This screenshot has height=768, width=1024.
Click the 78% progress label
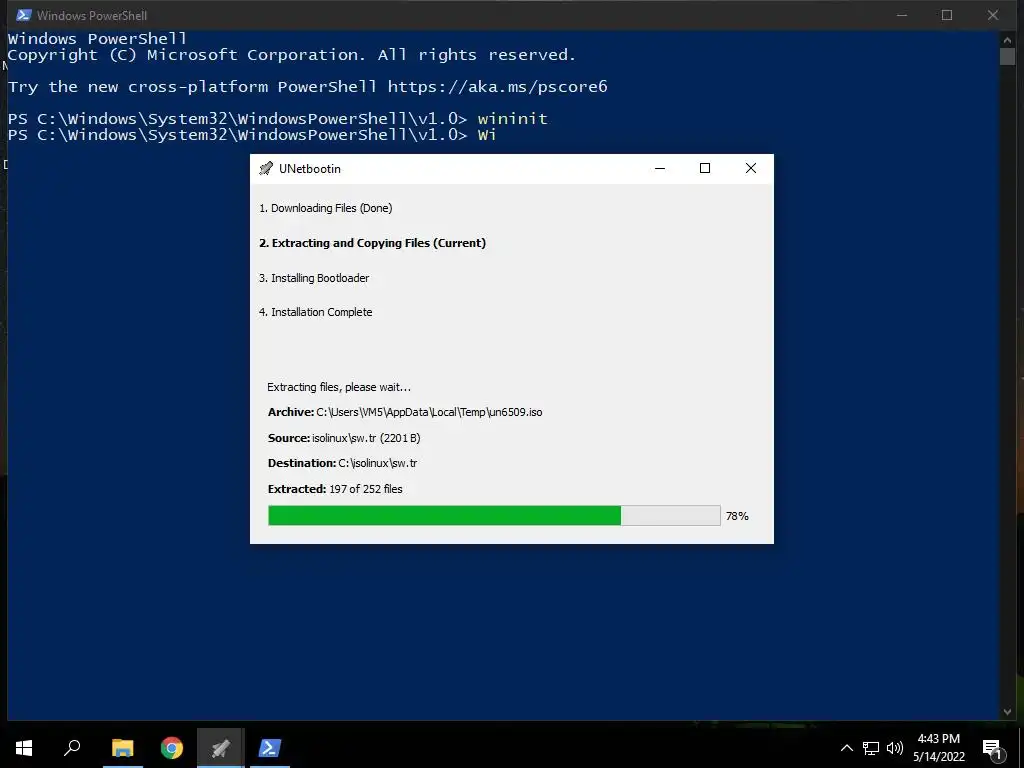(737, 516)
